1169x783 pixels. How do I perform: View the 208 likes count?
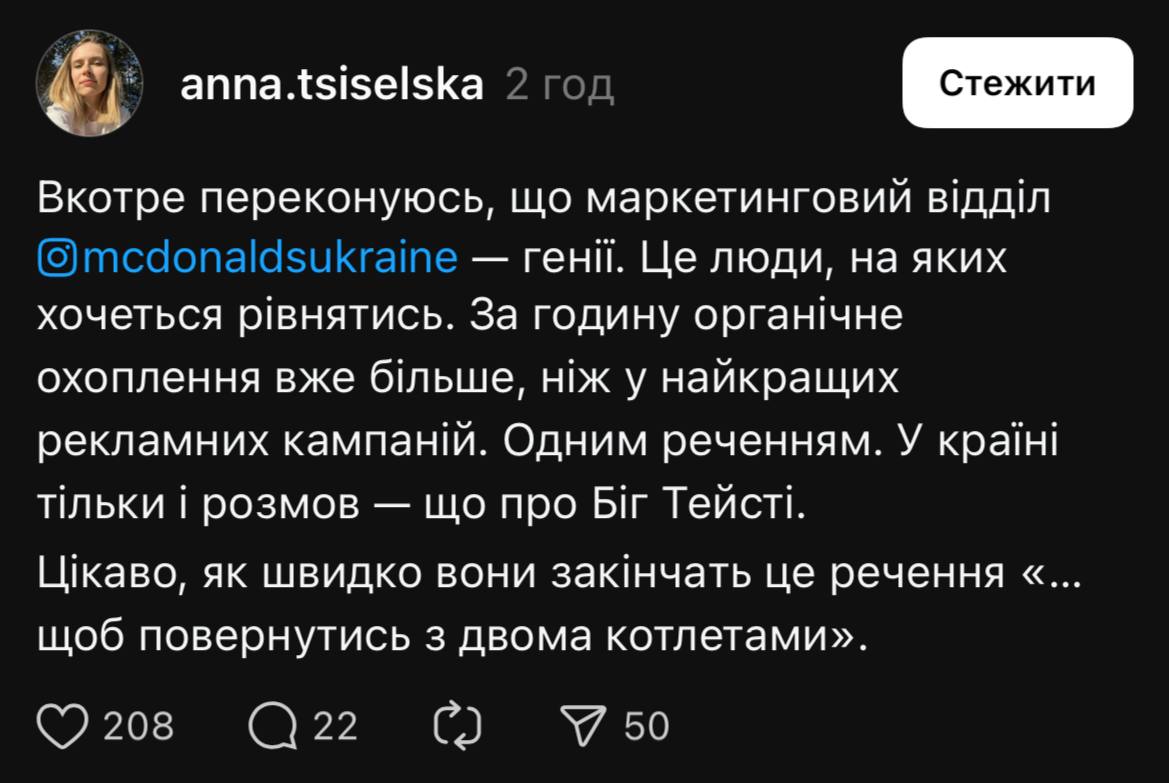[x=139, y=726]
